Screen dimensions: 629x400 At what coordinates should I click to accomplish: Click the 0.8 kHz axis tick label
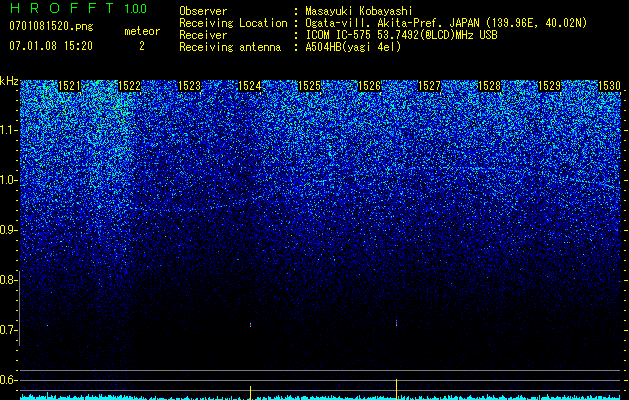(8, 280)
